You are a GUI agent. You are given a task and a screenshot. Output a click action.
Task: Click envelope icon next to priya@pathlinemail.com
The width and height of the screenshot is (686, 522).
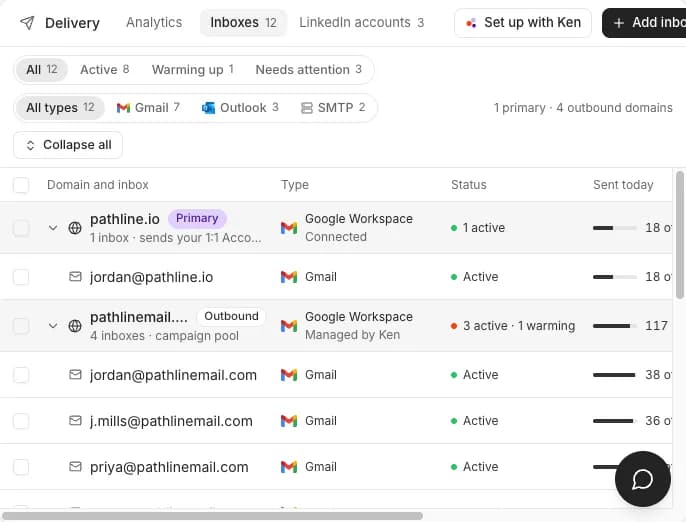pos(75,466)
